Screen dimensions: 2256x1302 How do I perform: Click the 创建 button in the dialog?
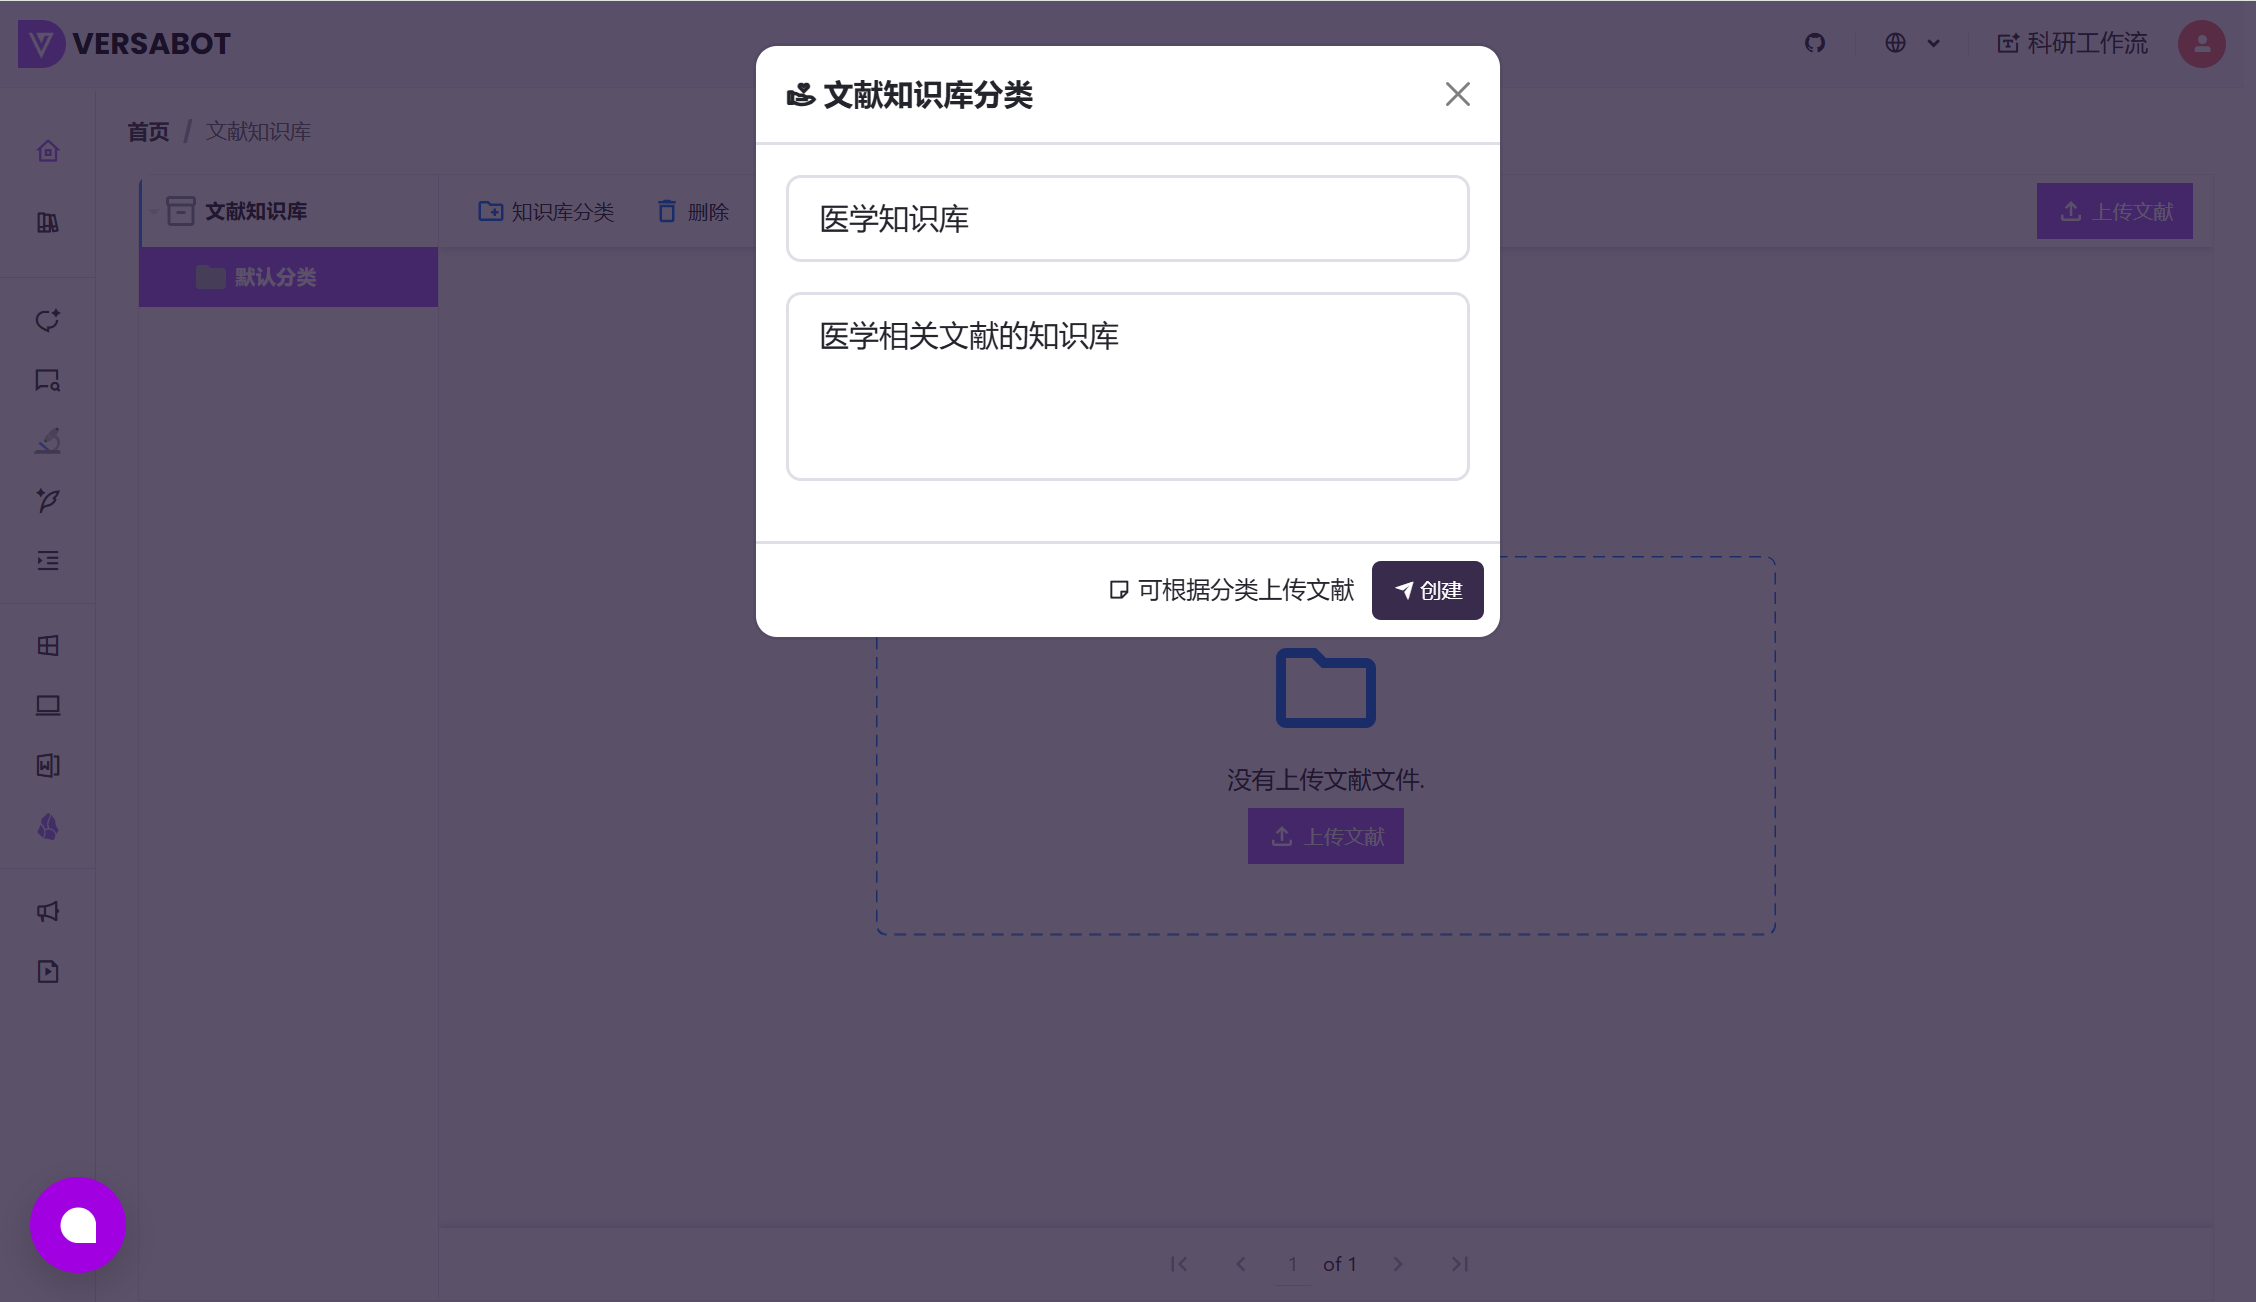(x=1427, y=590)
